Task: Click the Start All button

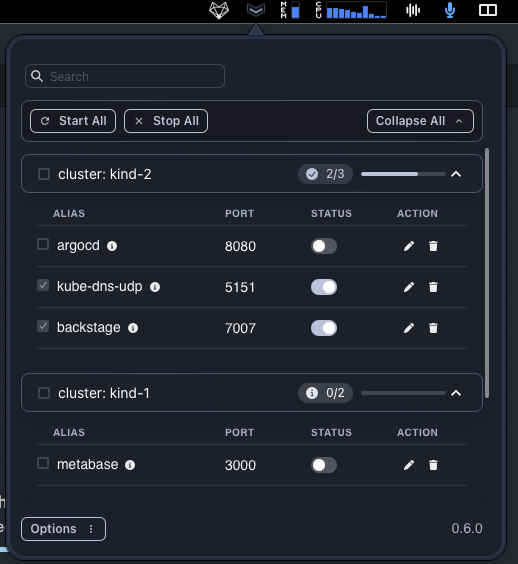Action: [73, 121]
